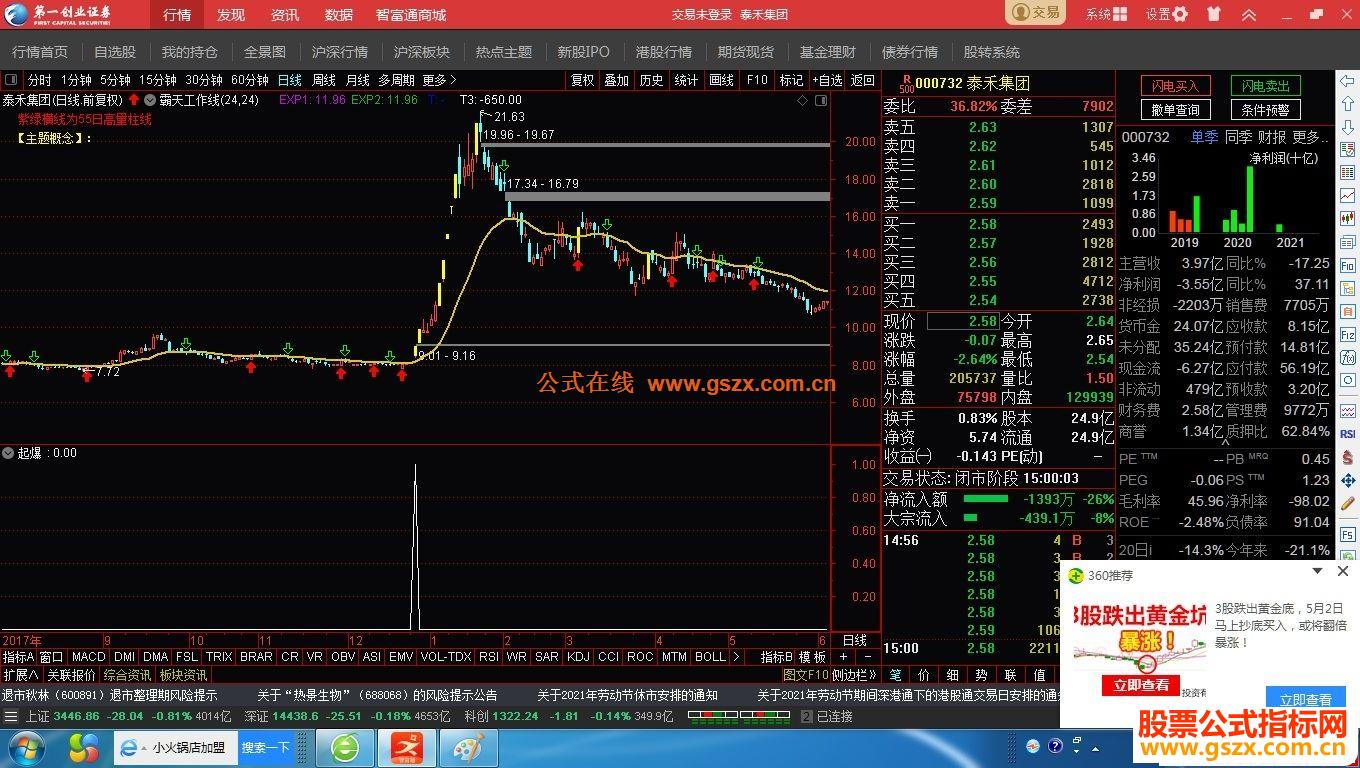This screenshot has height=768, width=1360.
Task: Select 多周期 view
Action: 396,80
